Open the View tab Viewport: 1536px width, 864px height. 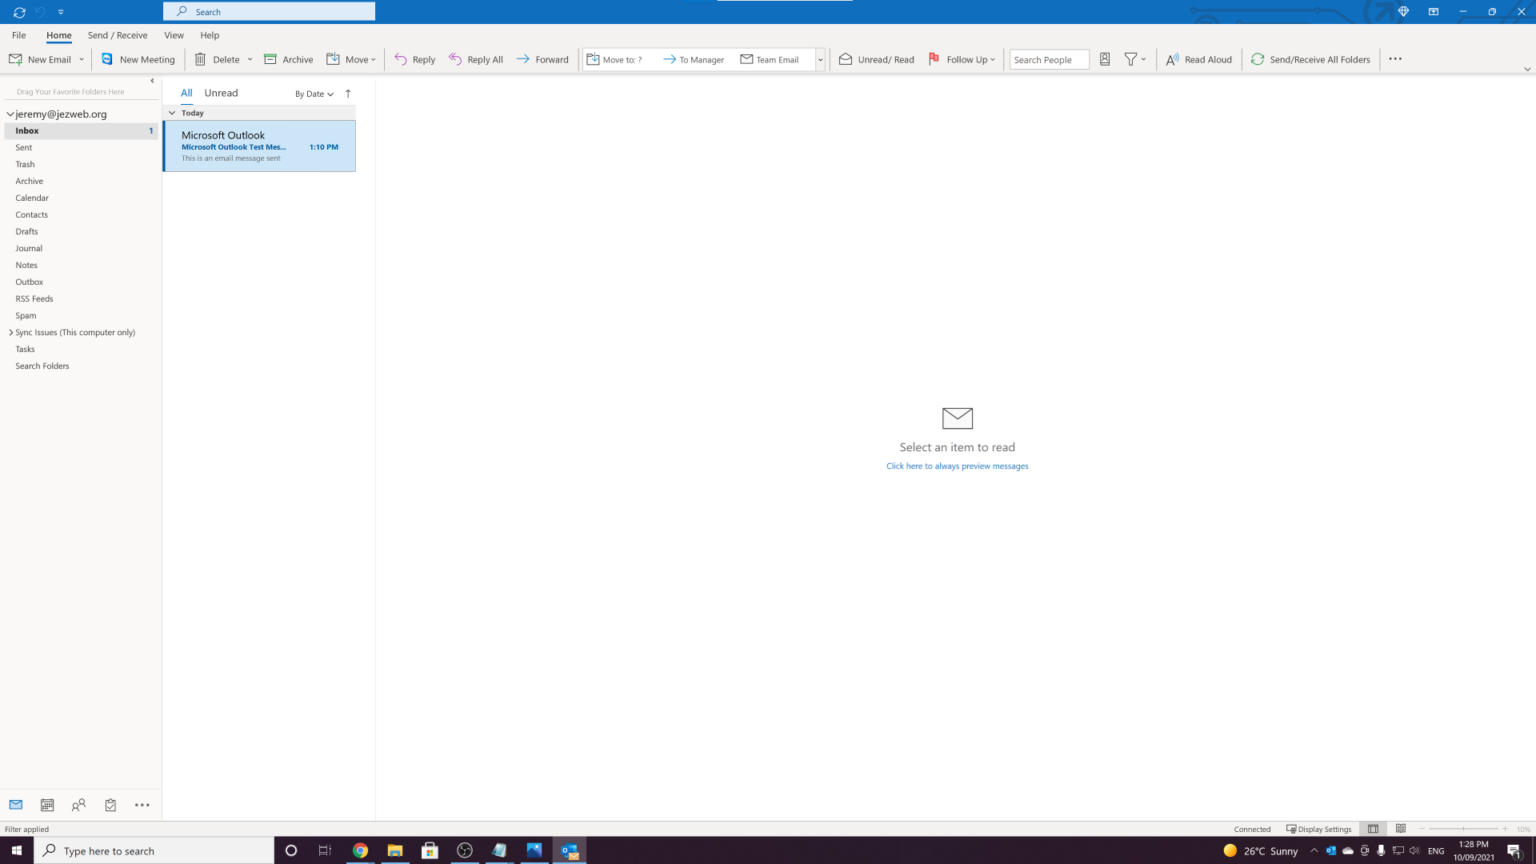(x=174, y=35)
